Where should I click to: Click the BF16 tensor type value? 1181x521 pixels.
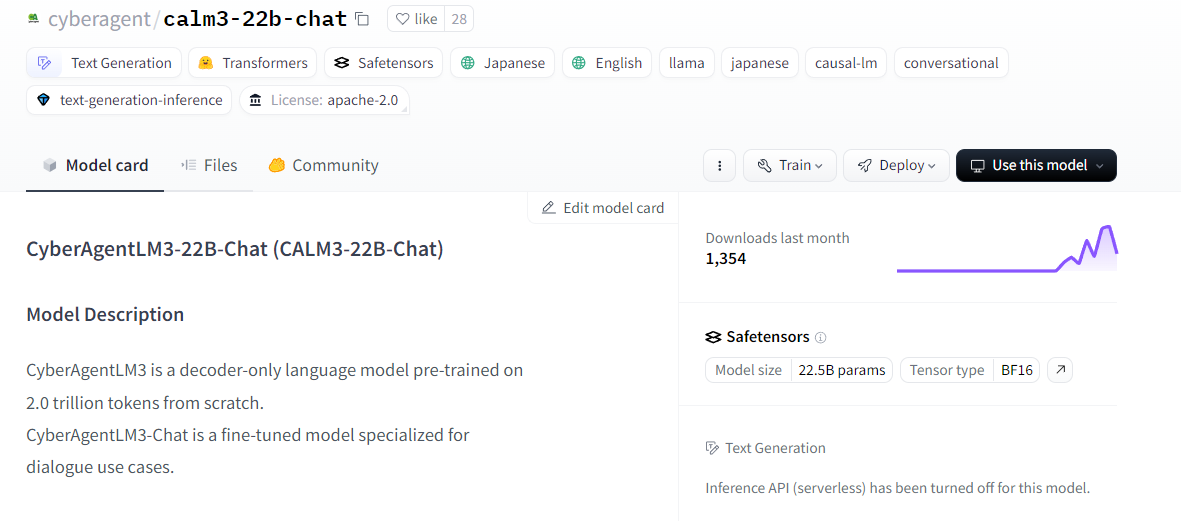coord(1015,370)
